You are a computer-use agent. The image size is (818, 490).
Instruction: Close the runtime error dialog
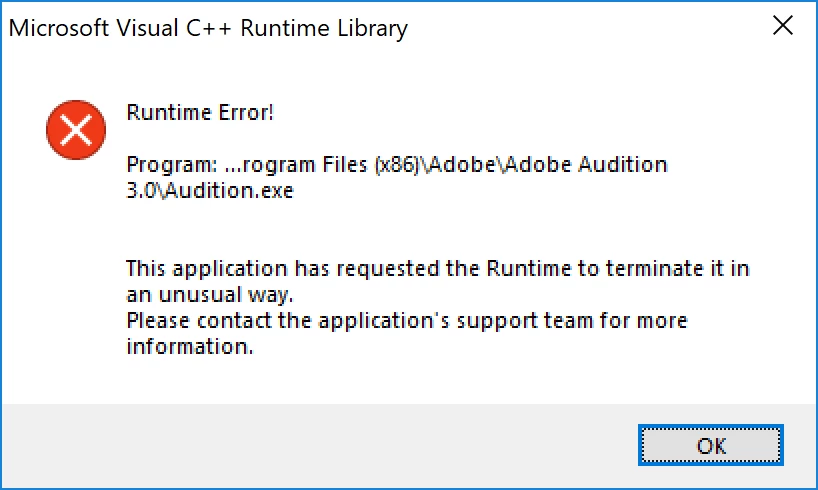pos(783,26)
